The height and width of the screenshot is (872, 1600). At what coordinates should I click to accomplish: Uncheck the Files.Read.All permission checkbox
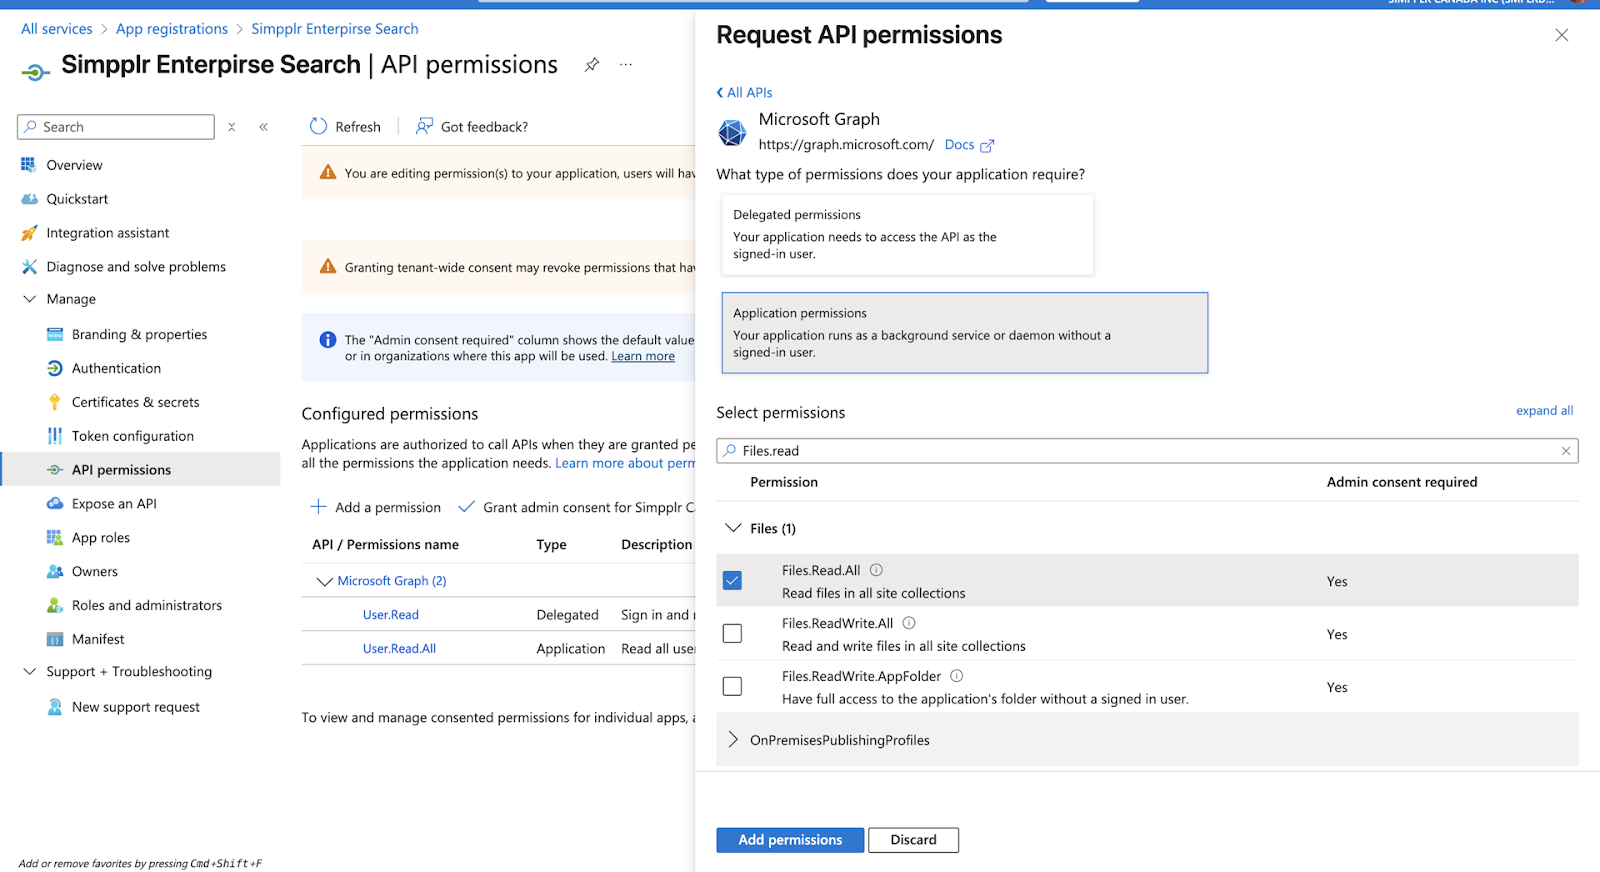click(x=733, y=581)
